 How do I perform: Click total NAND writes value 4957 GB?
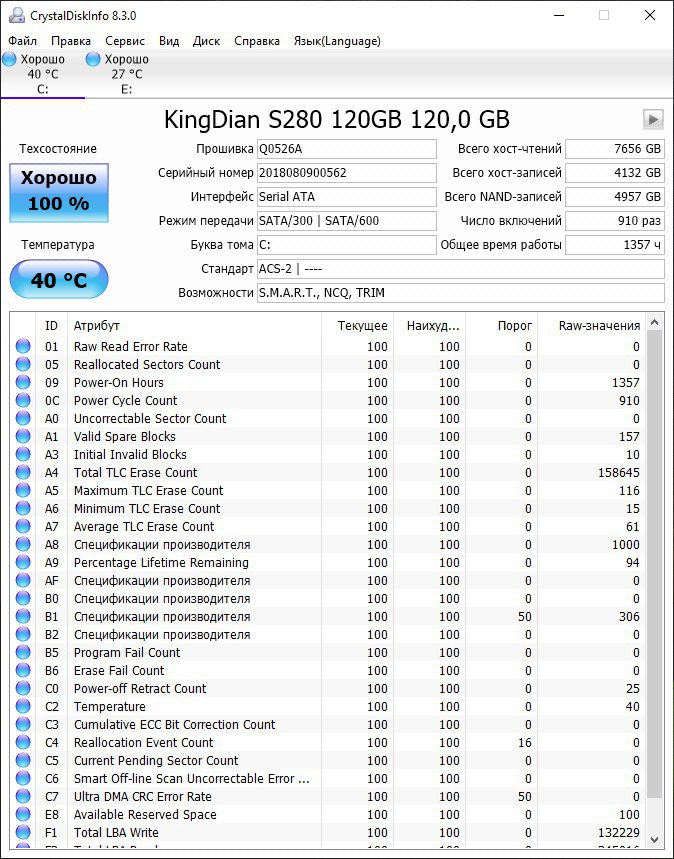pyautogui.click(x=614, y=197)
